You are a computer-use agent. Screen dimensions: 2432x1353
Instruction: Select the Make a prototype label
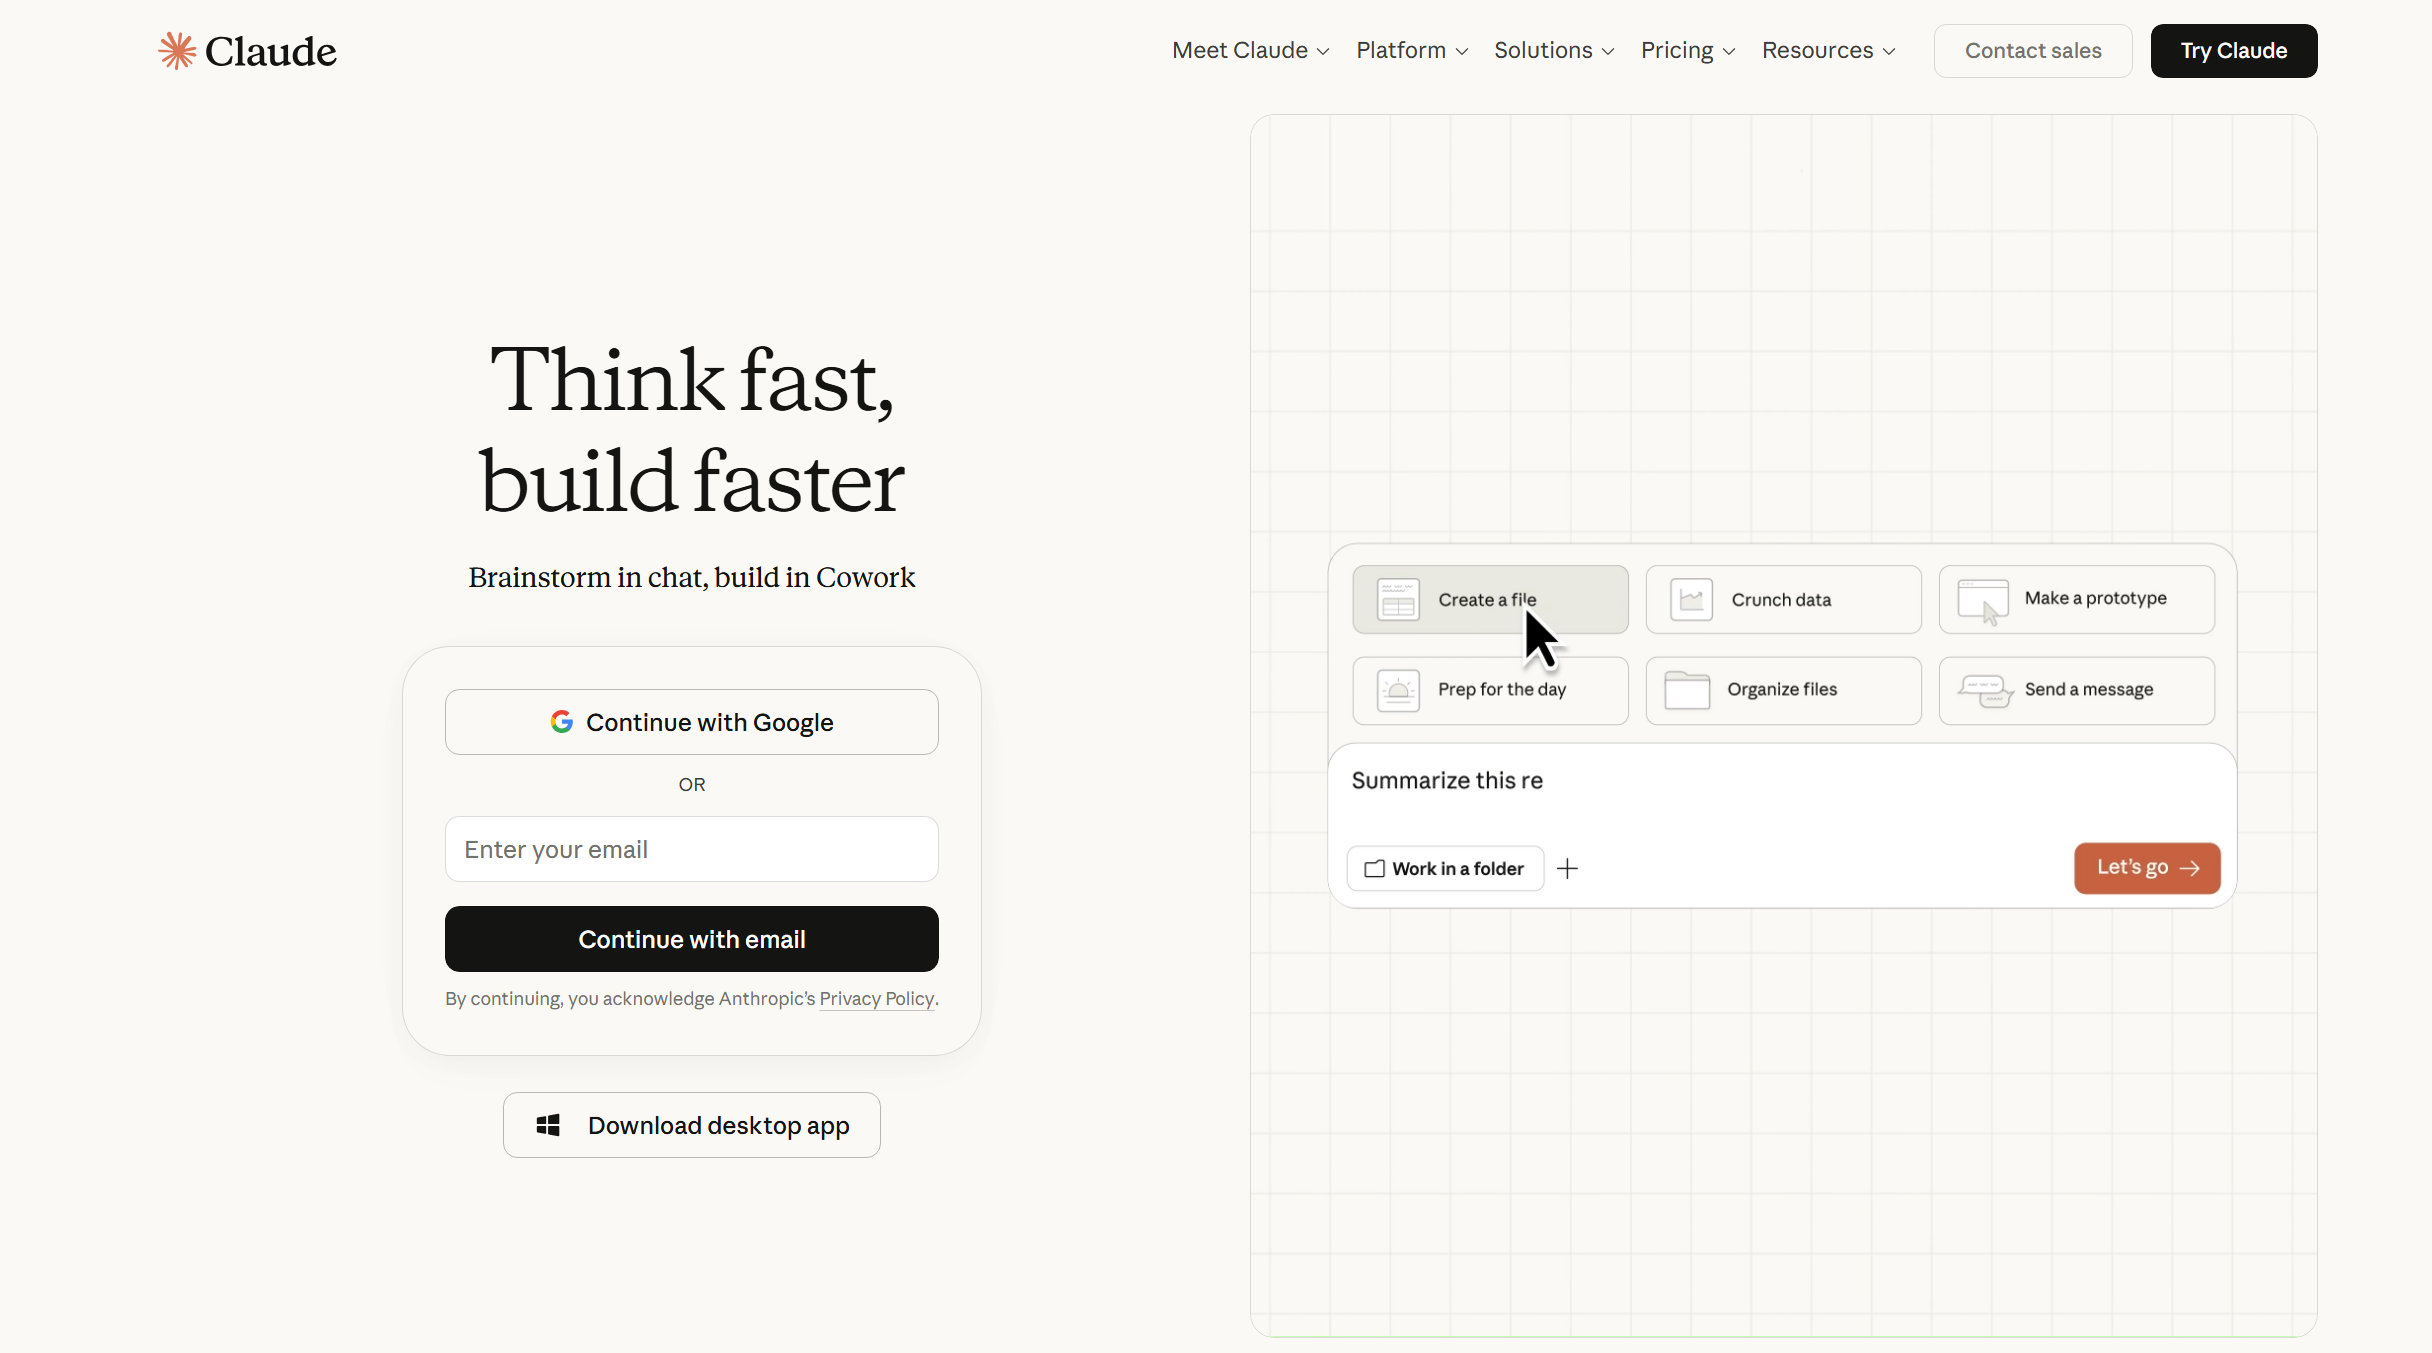click(2095, 598)
